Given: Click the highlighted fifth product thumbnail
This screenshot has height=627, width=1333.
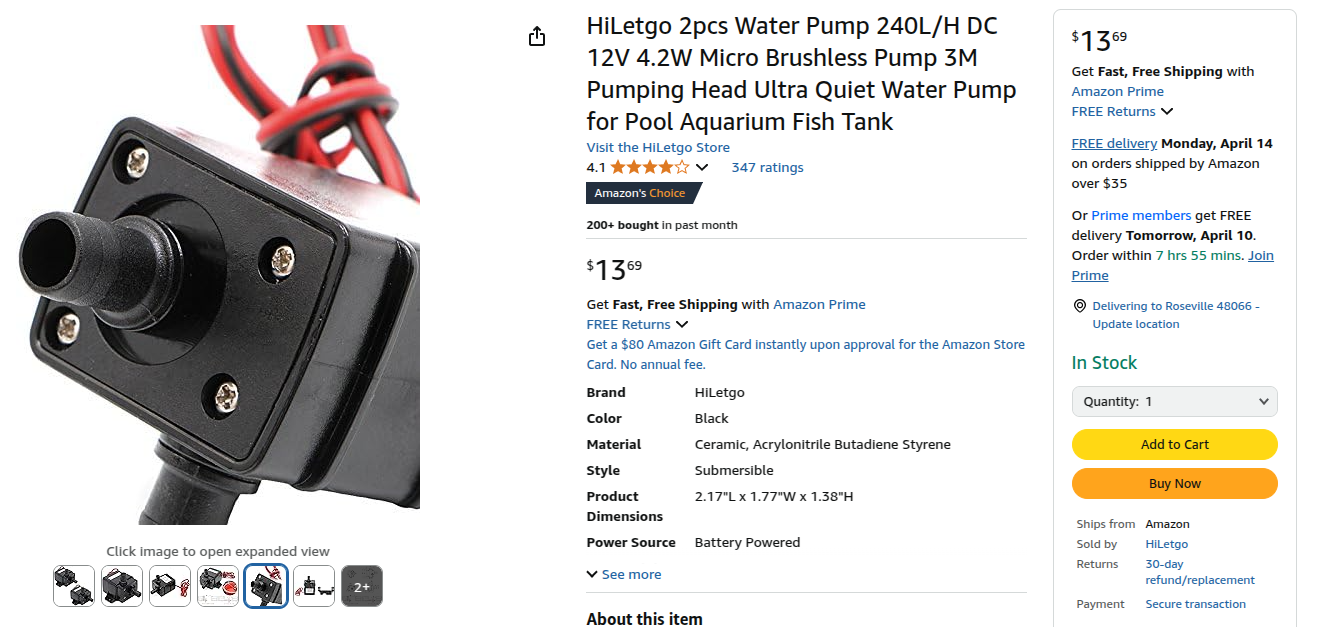Looking at the screenshot, I should (265, 586).
